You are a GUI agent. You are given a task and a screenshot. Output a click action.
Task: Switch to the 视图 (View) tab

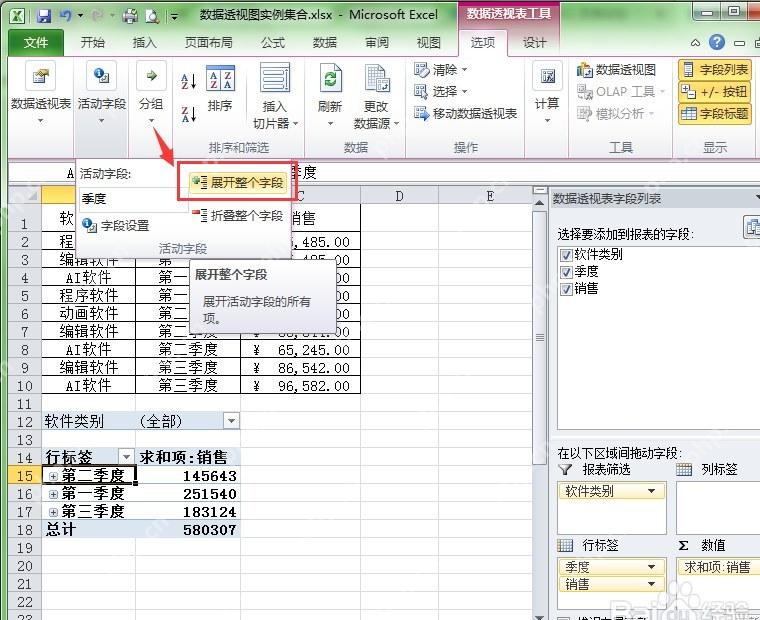click(x=428, y=43)
